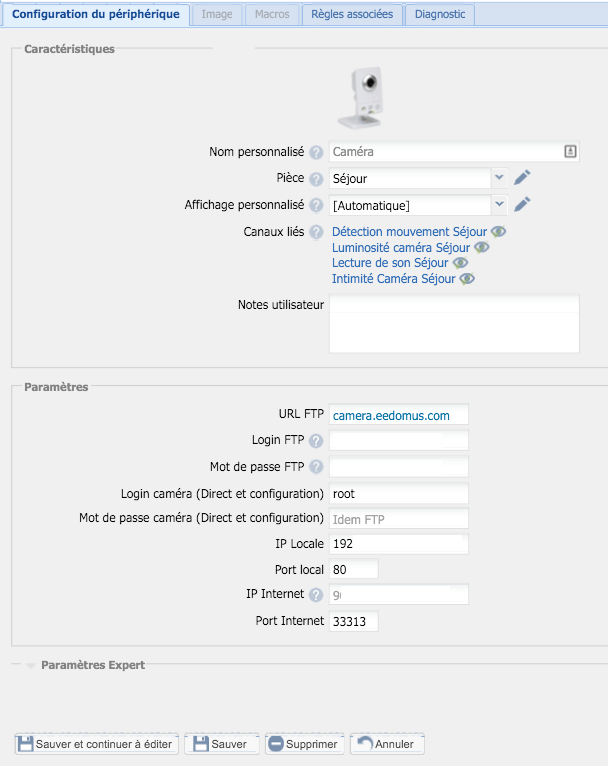Click help icon beside IP Internet
The height and width of the screenshot is (766, 608).
click(316, 595)
